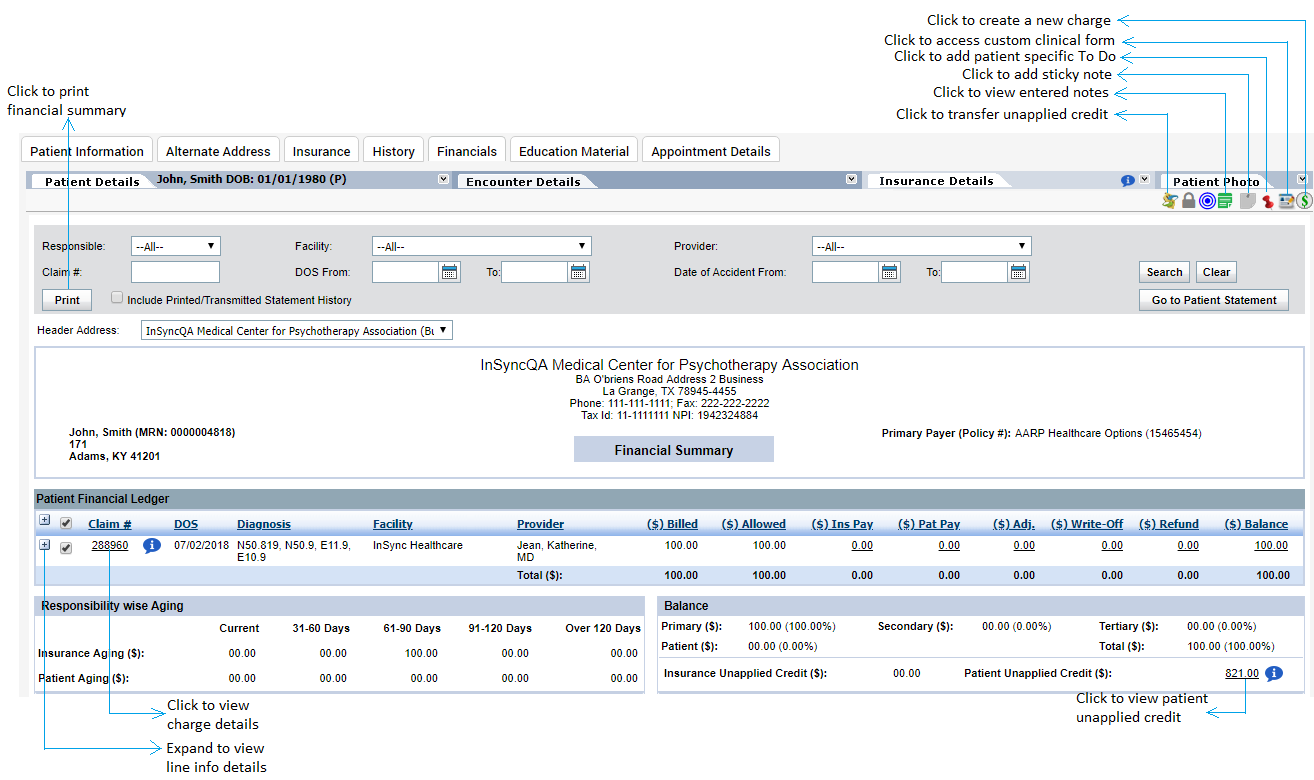Switch to the Insurance tab
The height and width of the screenshot is (780, 1314).
321,149
